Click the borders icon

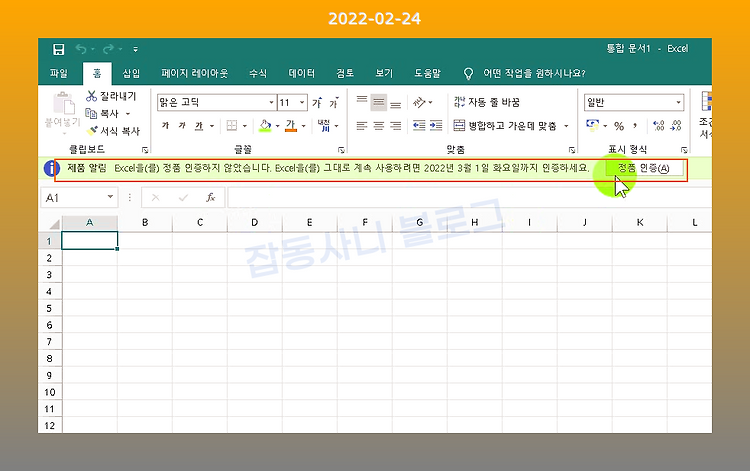232,126
